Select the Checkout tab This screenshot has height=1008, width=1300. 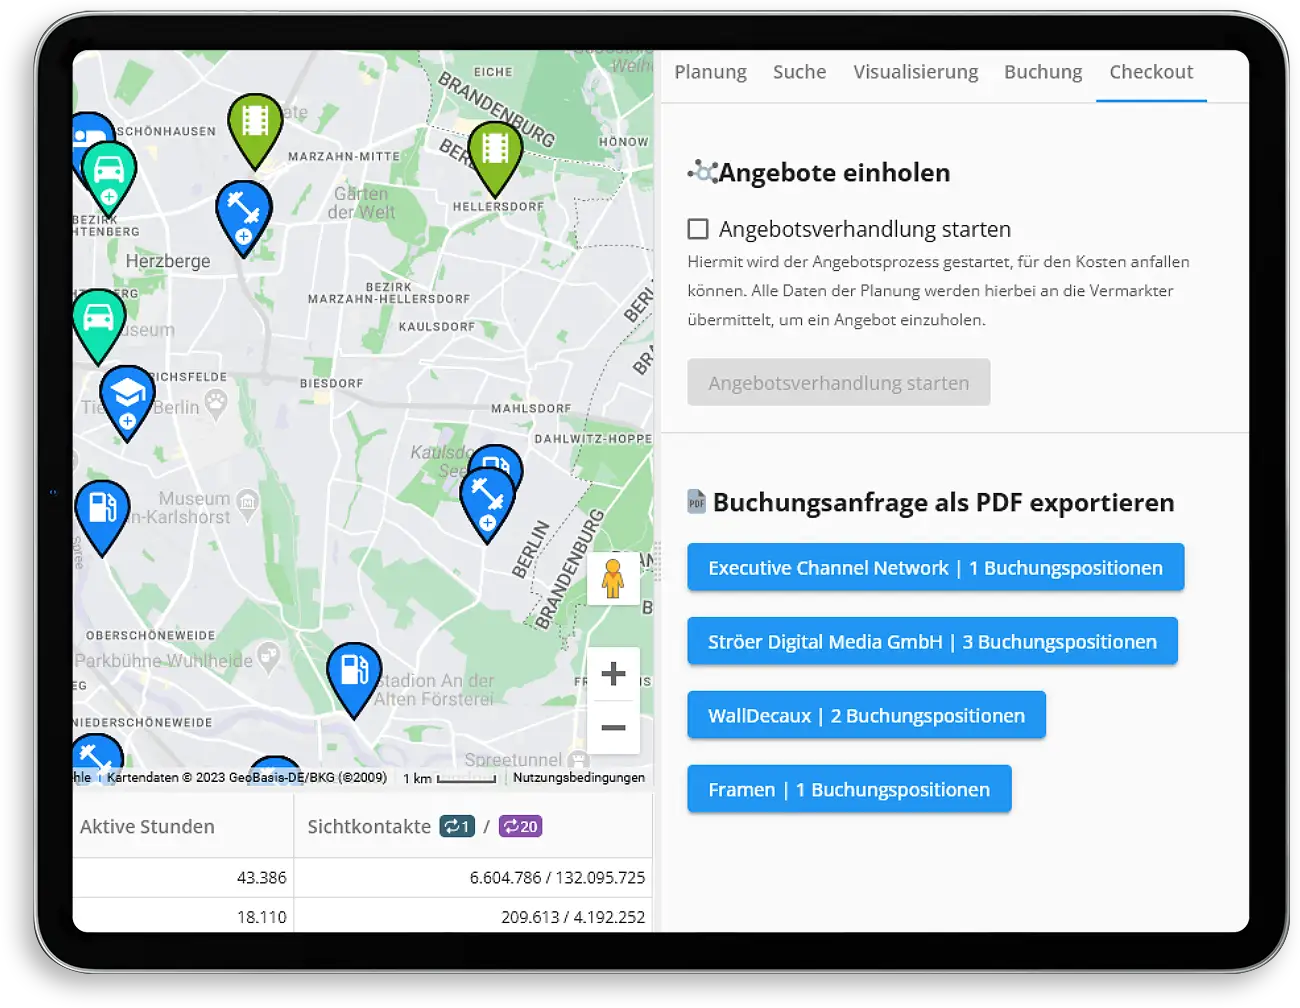point(1151,72)
